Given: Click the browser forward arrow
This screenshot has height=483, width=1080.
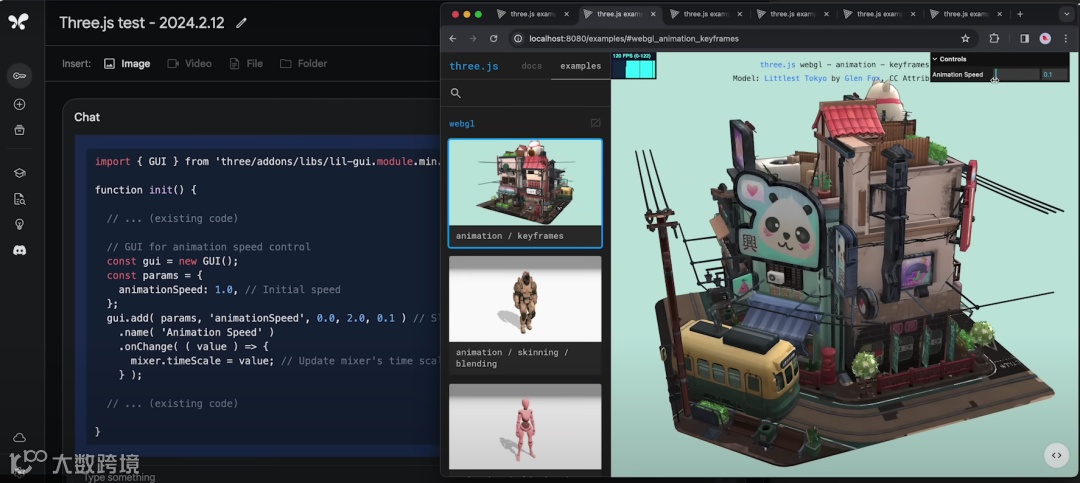Looking at the screenshot, I should 472,39.
